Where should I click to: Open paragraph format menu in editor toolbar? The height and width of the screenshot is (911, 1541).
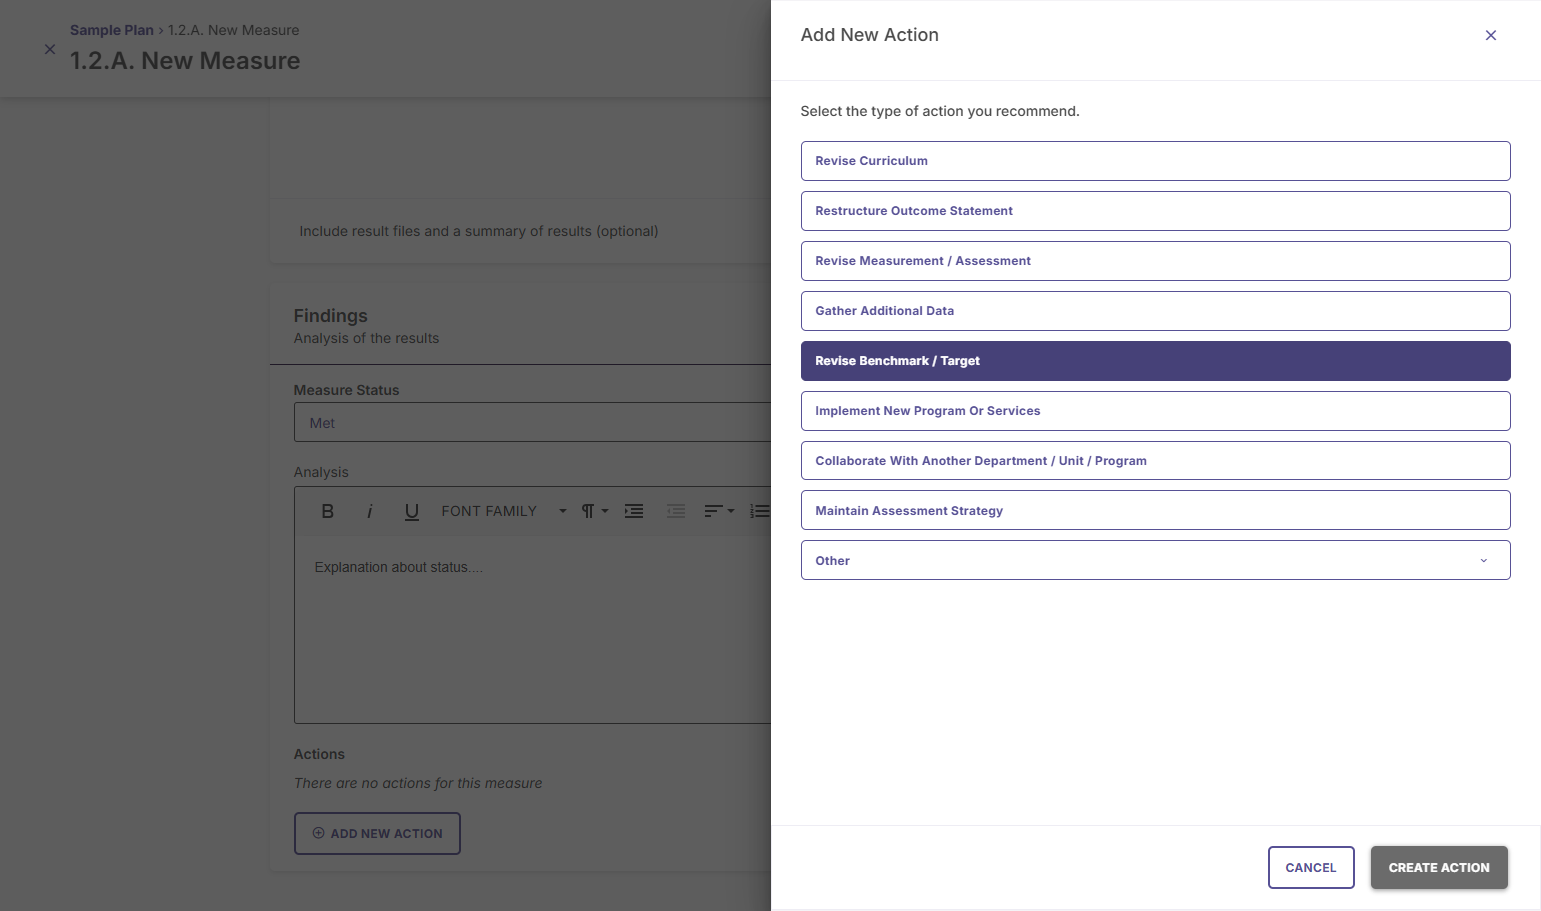pos(594,511)
